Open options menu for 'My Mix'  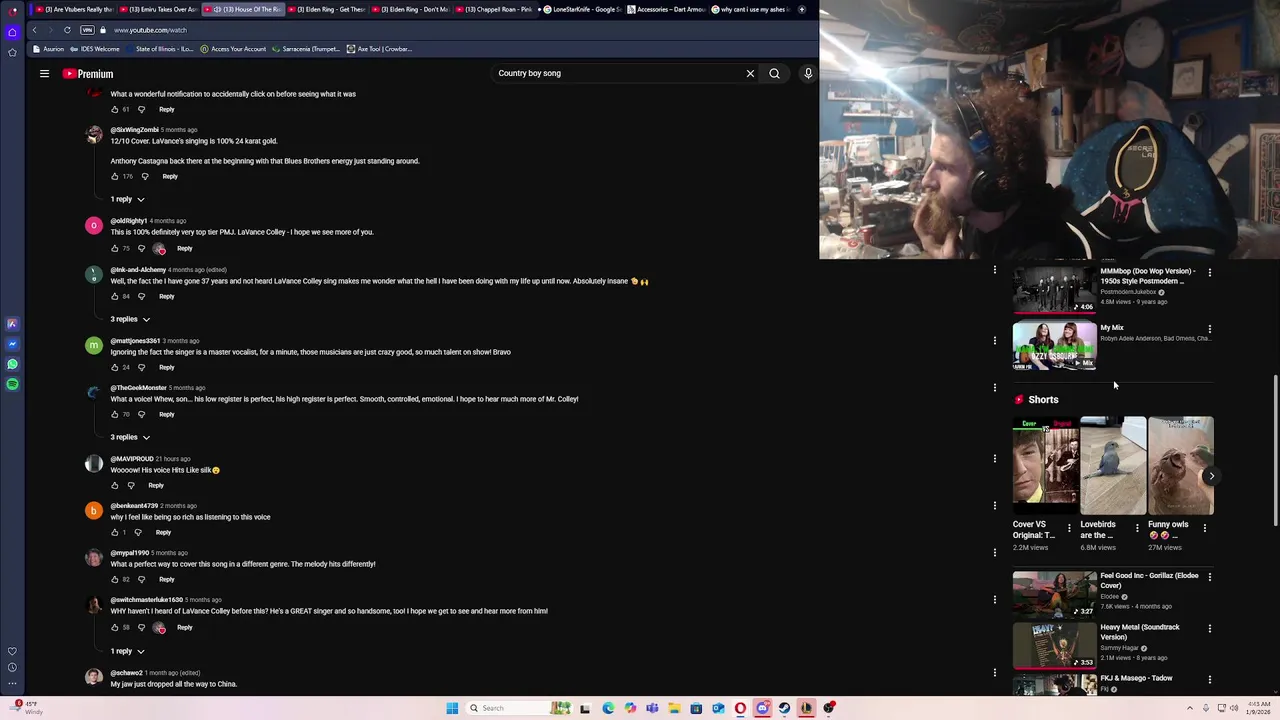pos(1209,329)
